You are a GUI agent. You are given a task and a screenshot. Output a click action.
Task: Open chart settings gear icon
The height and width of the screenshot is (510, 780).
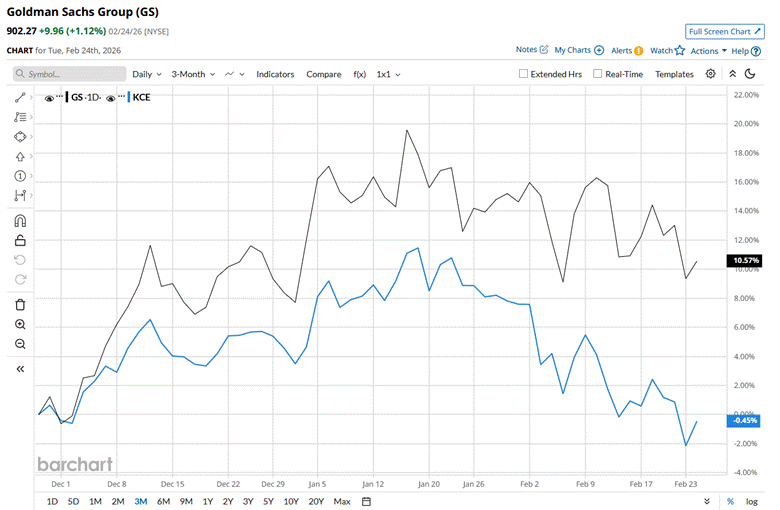click(711, 74)
